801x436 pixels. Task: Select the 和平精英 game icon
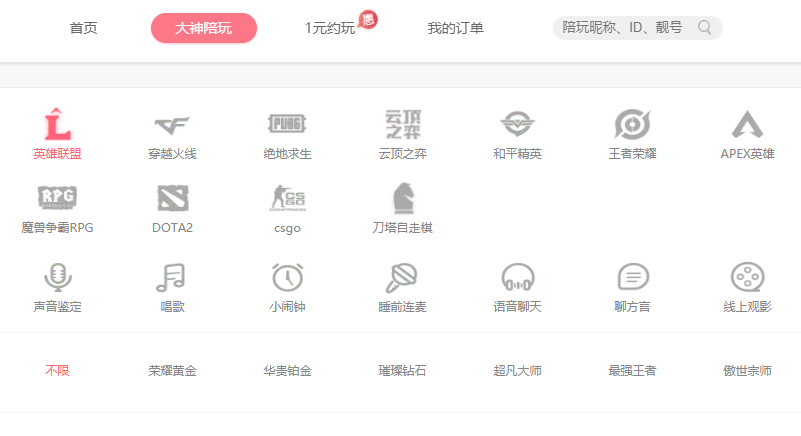click(x=517, y=125)
